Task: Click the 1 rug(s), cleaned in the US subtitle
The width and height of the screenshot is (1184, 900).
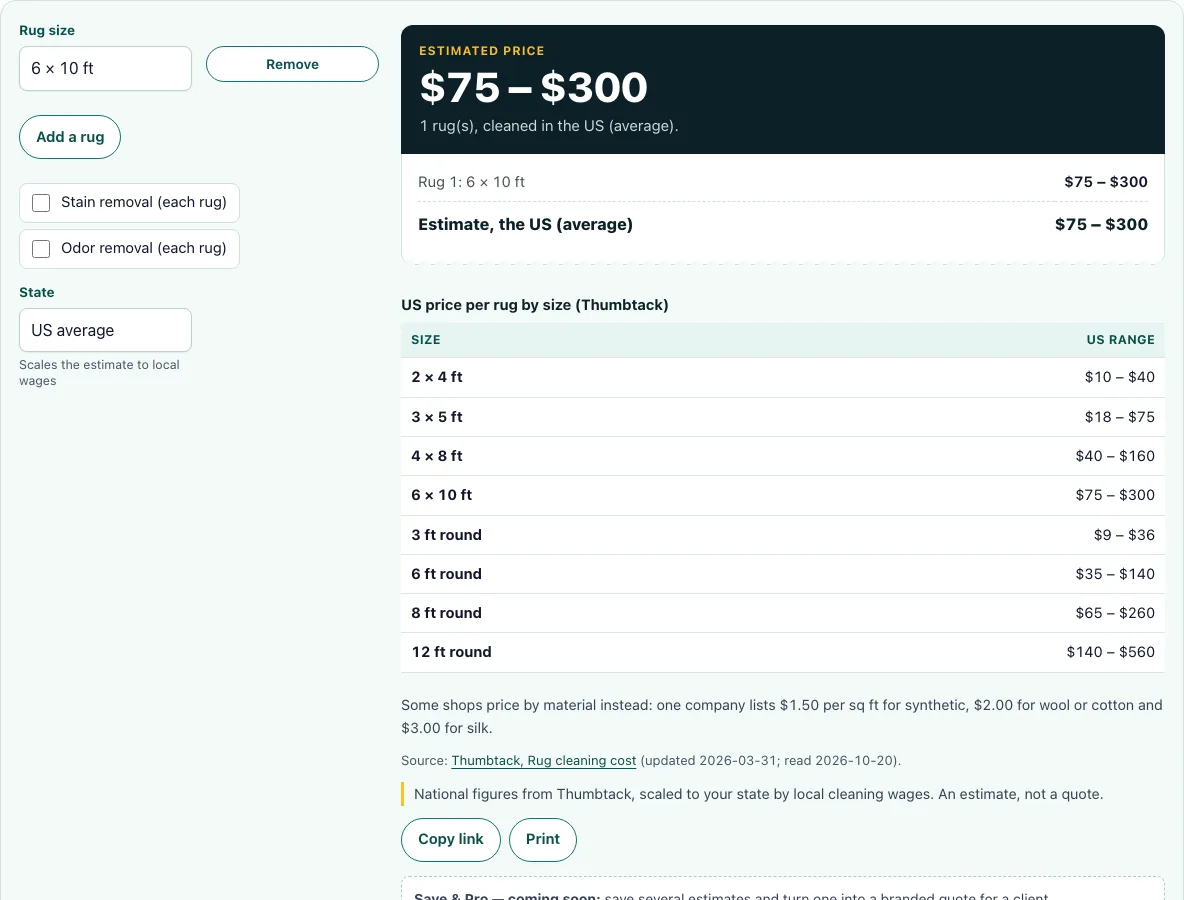Action: point(549,126)
